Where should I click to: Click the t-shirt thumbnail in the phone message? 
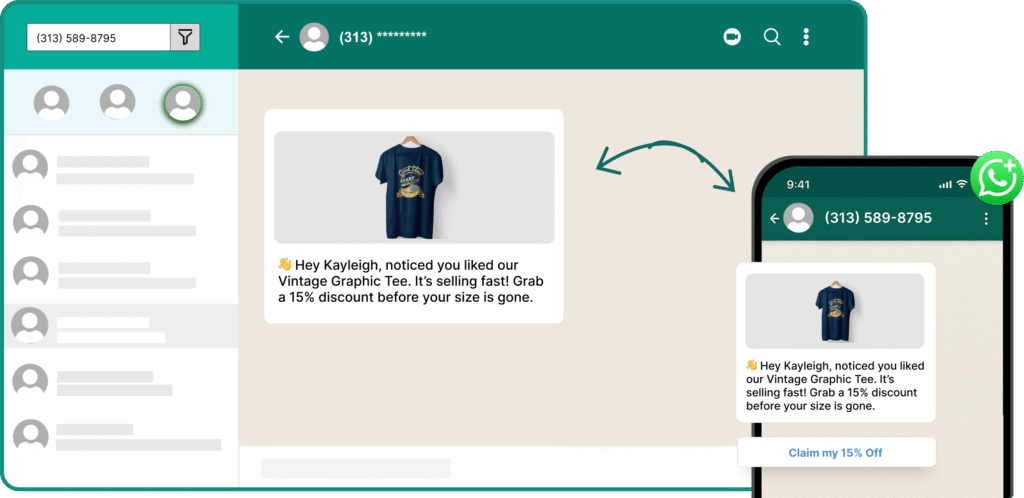[835, 311]
